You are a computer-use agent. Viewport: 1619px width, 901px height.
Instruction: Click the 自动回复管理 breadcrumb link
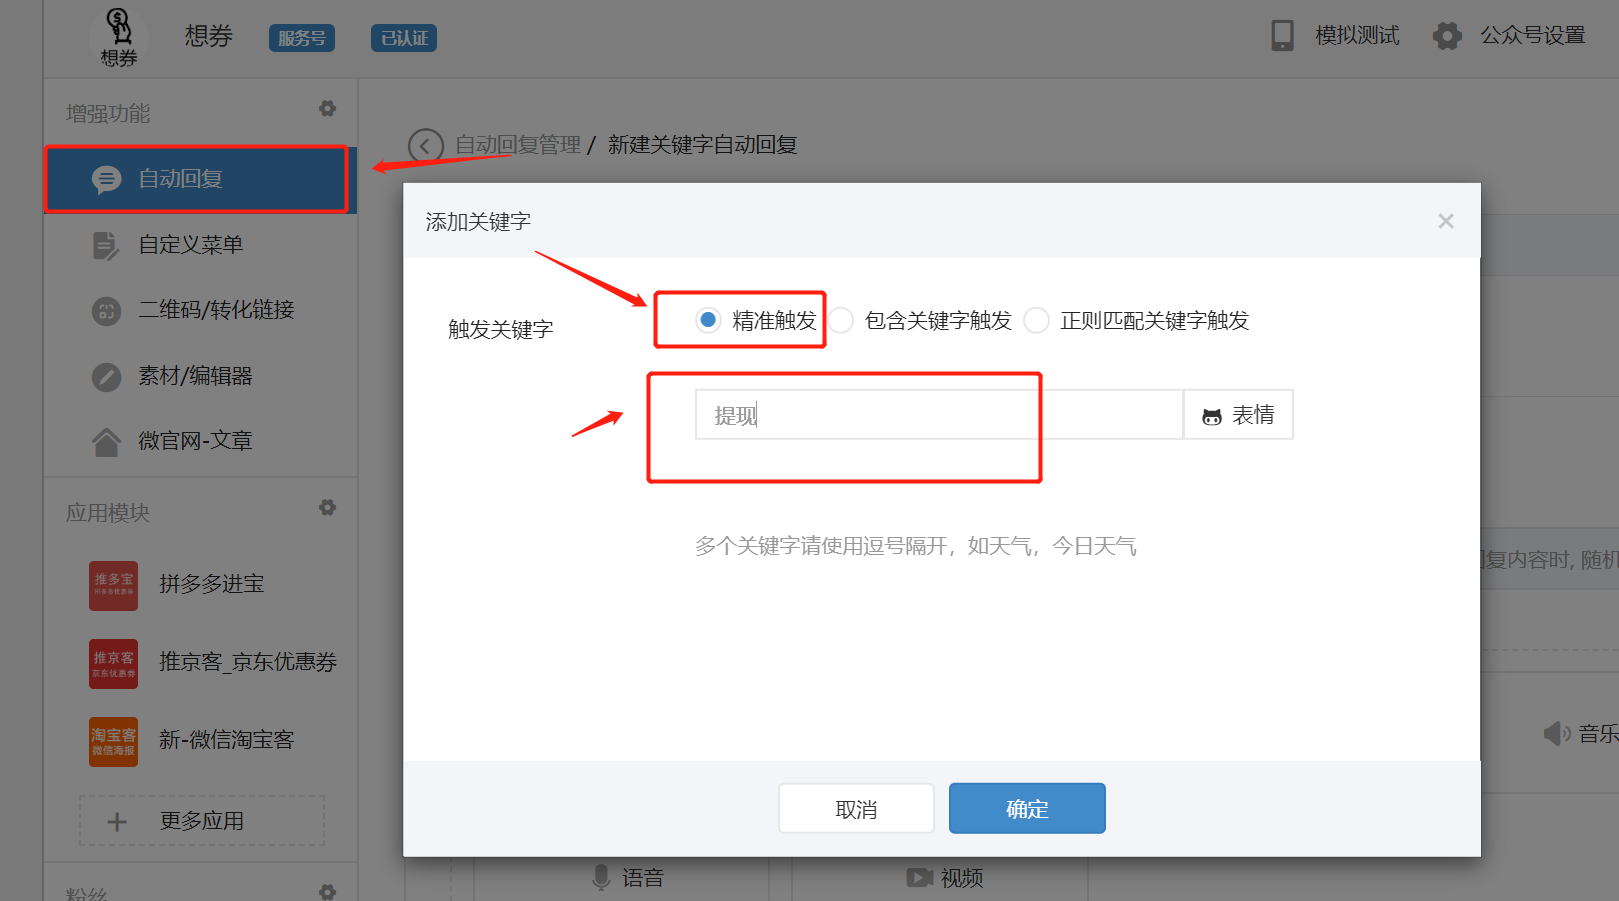518,145
